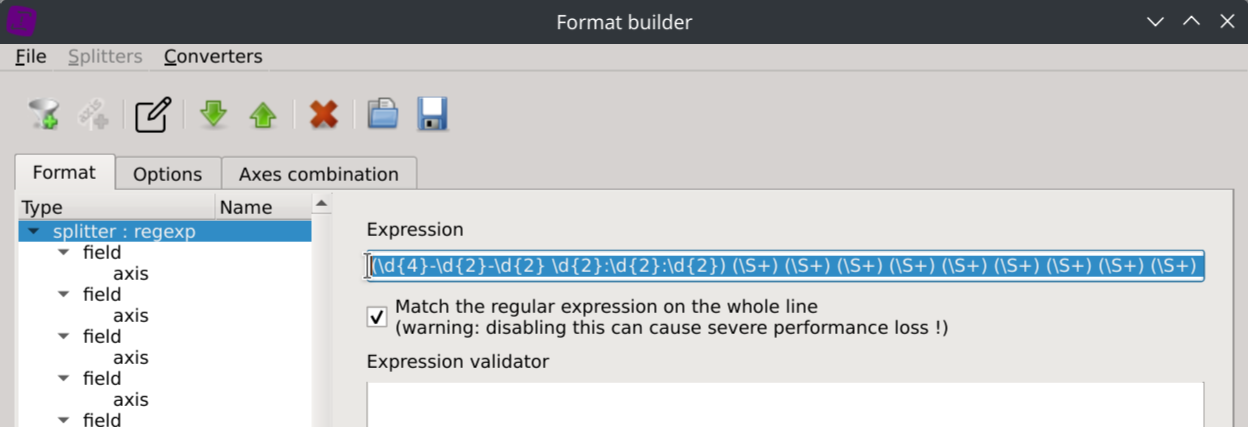This screenshot has height=427, width=1248.
Task: Save format with the floppy disk icon
Action: (x=433, y=114)
